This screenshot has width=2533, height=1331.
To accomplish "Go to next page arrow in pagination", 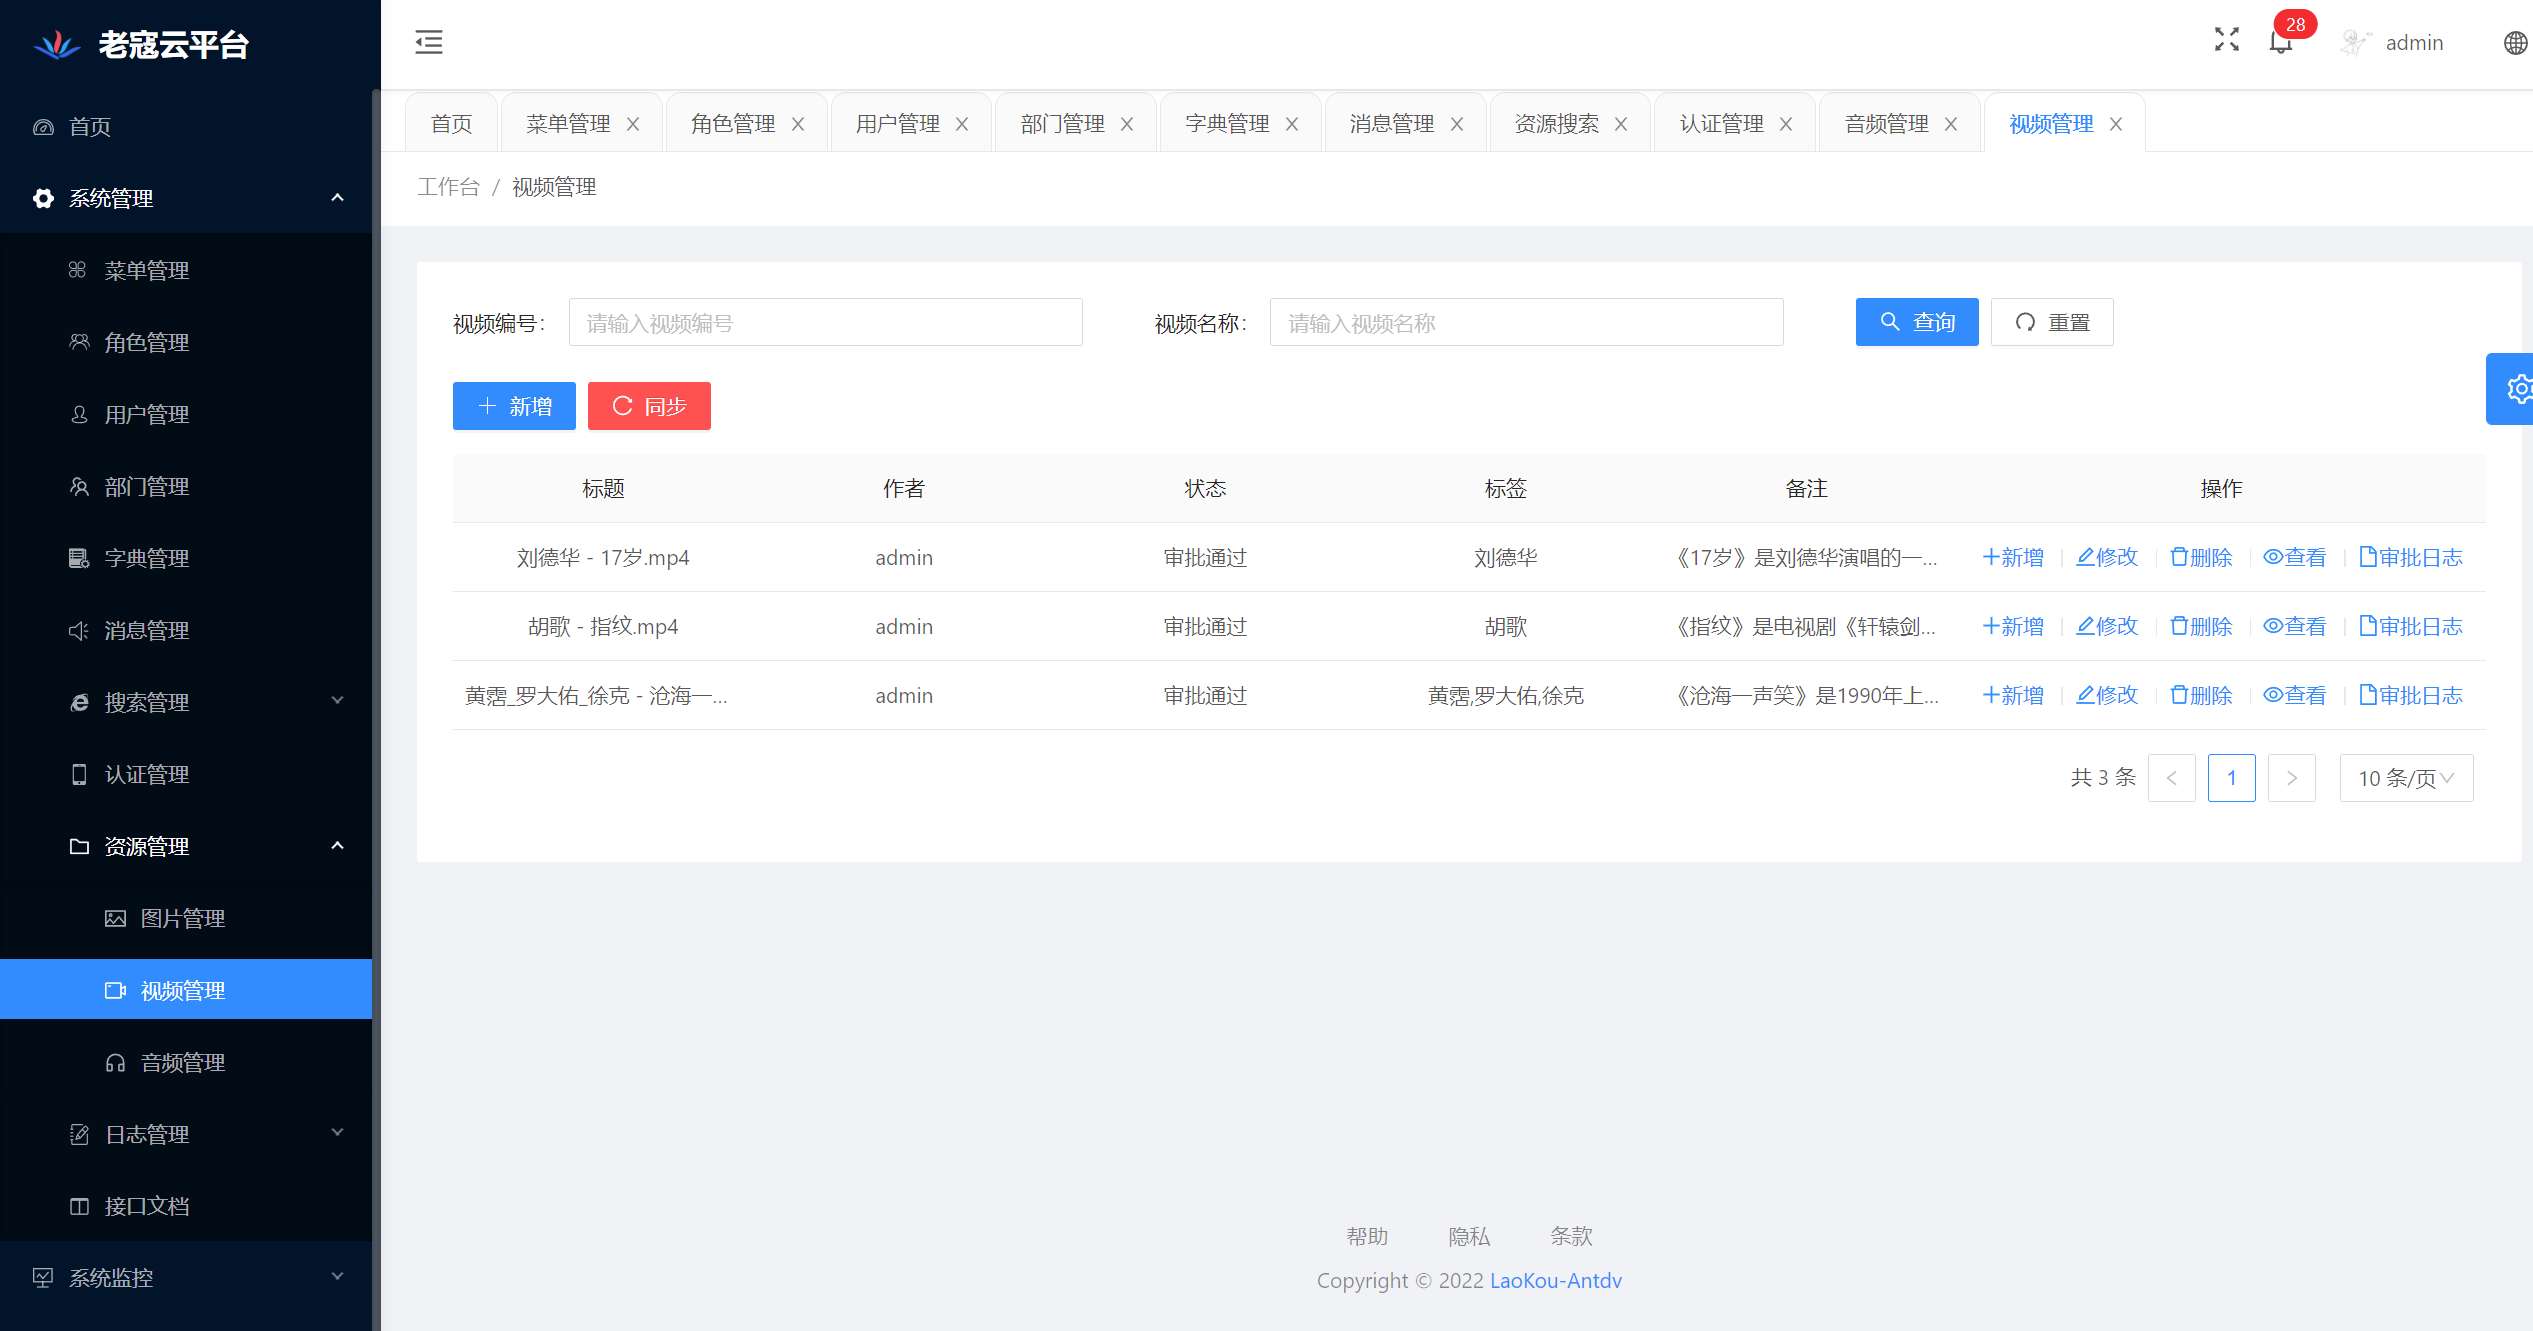I will coord(2291,778).
